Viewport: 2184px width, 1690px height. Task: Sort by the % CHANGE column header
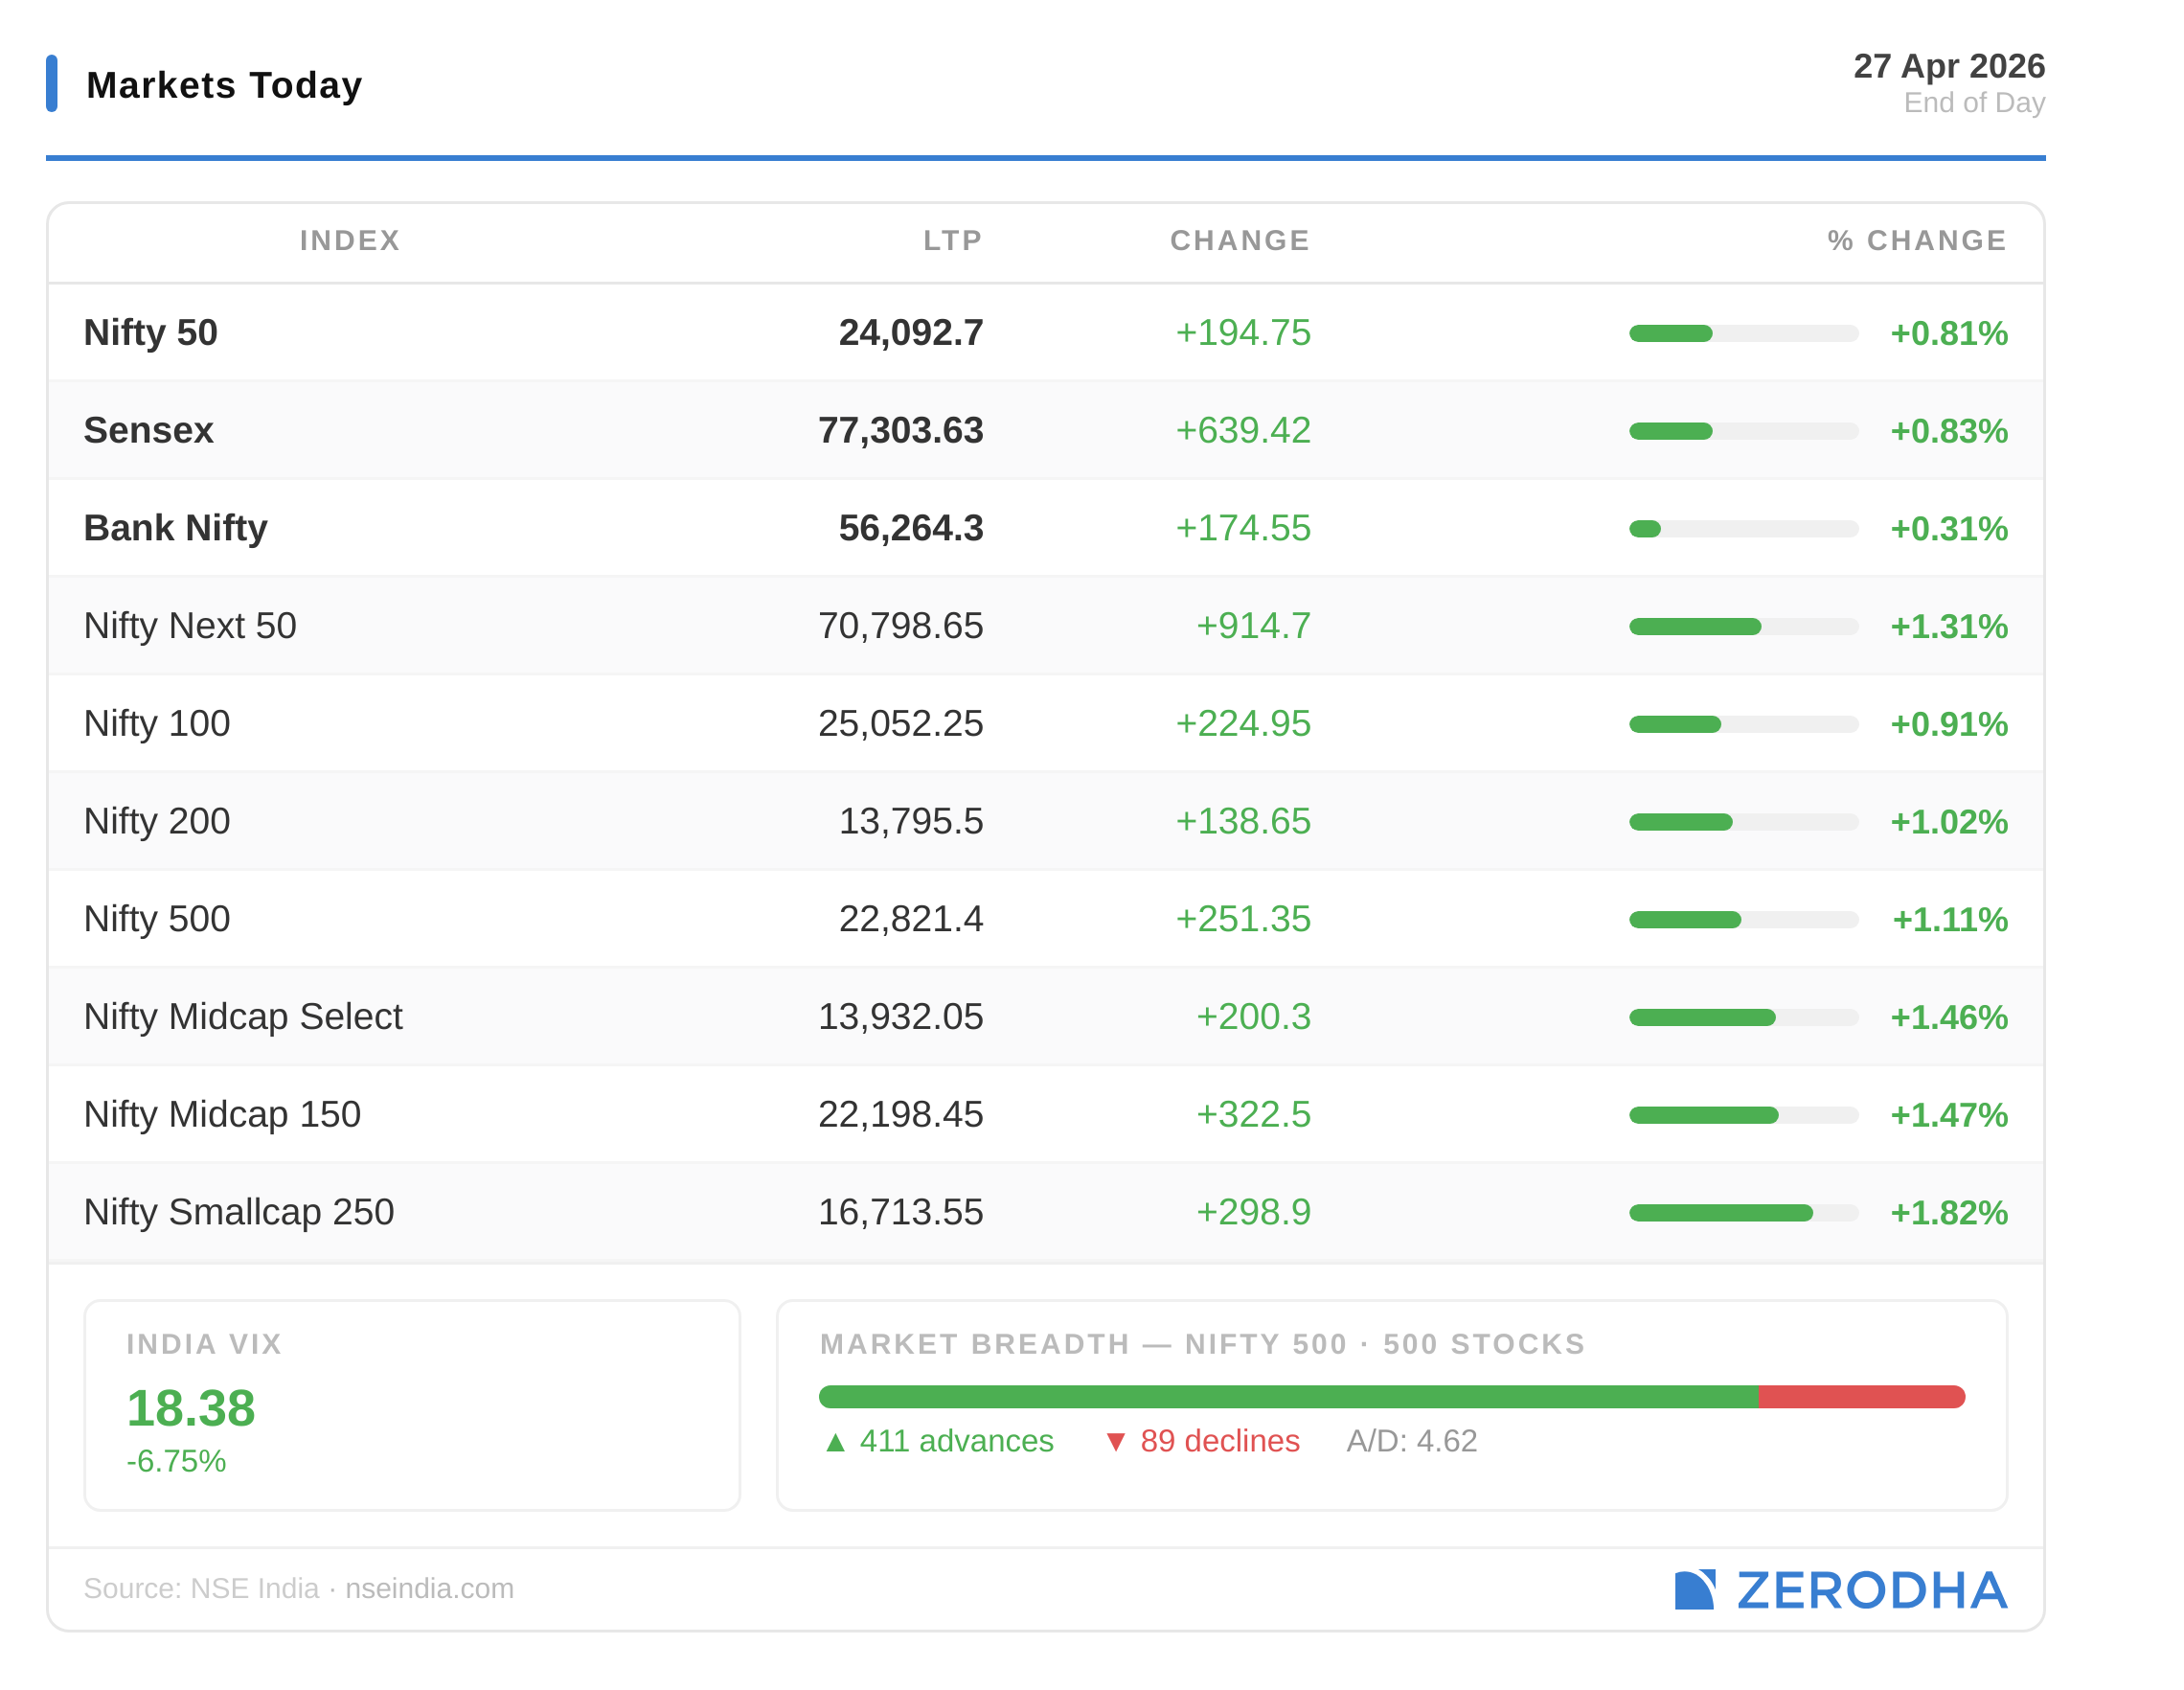(1916, 240)
